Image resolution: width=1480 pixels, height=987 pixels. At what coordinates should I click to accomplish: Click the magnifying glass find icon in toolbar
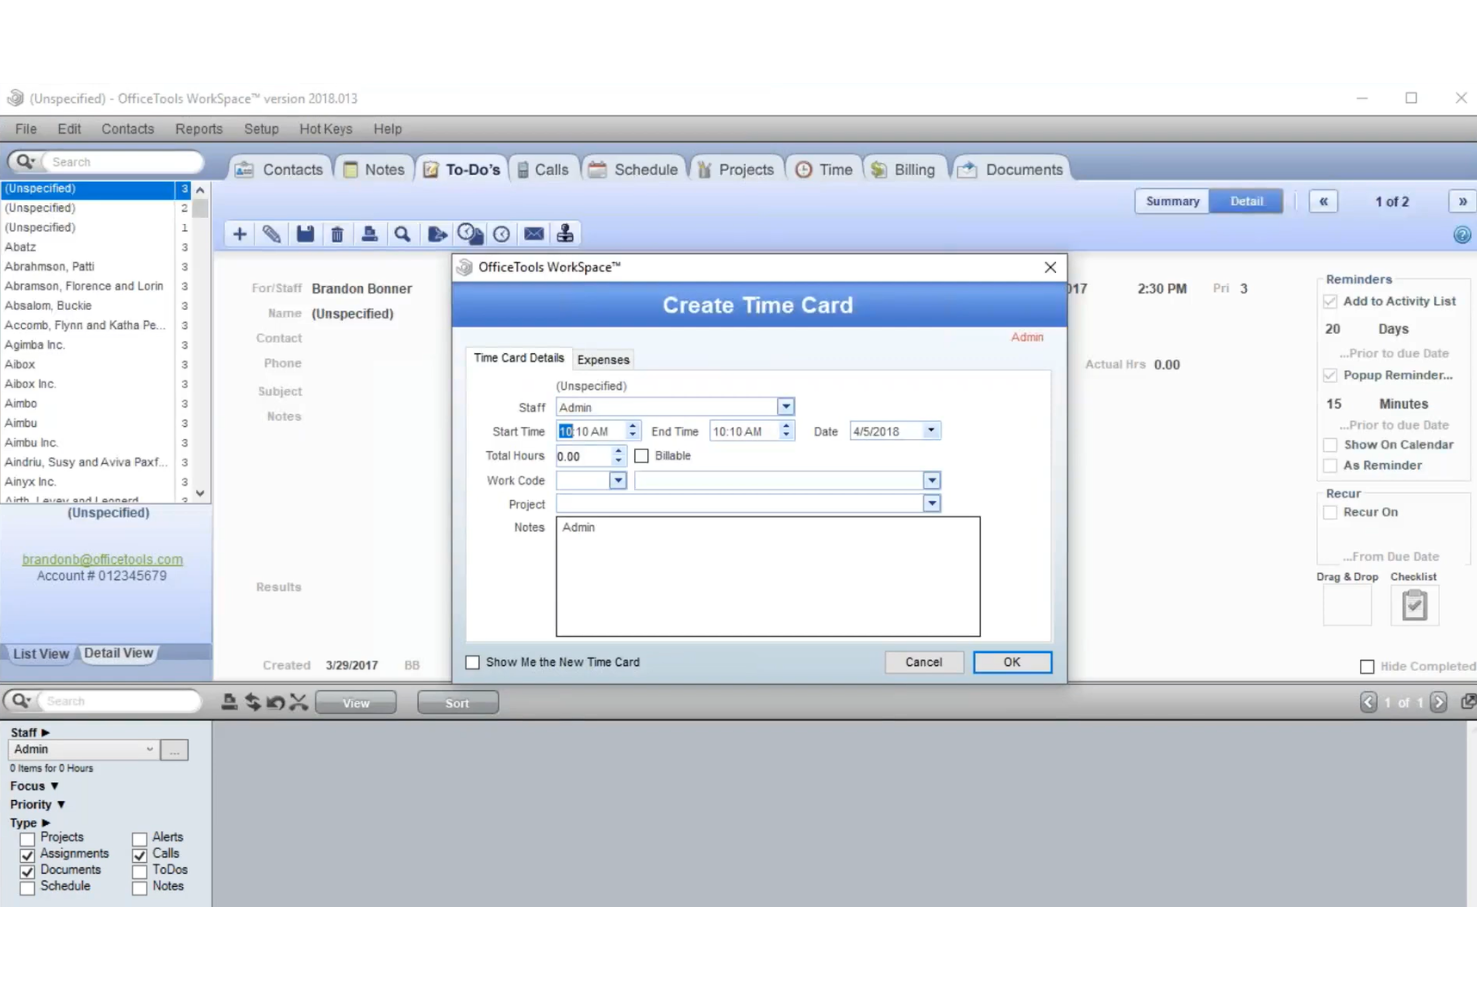click(402, 234)
